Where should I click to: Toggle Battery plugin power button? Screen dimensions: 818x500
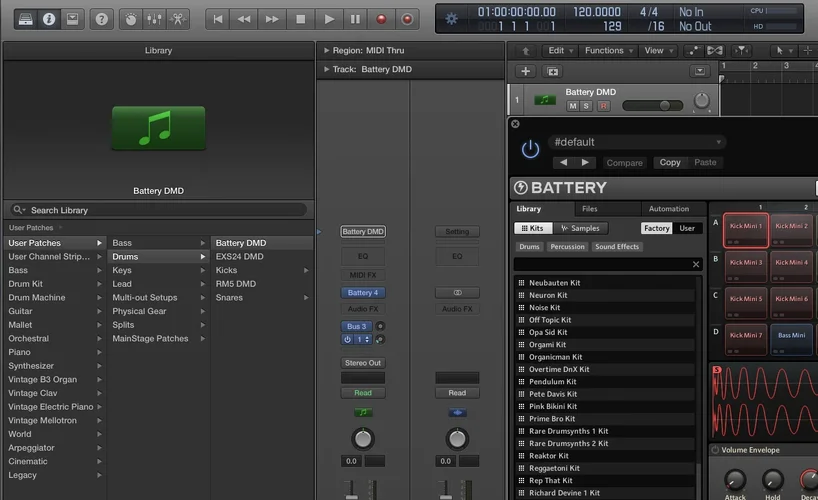pos(530,149)
